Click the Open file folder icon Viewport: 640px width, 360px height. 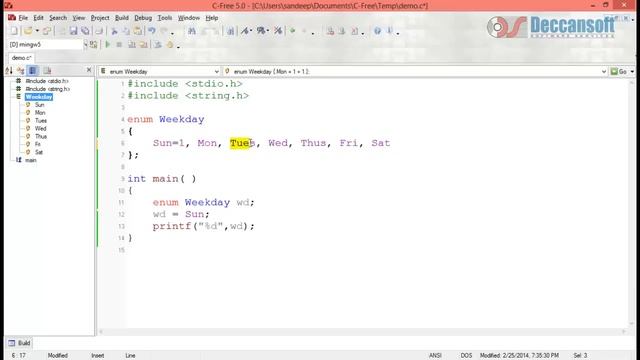pos(28,31)
